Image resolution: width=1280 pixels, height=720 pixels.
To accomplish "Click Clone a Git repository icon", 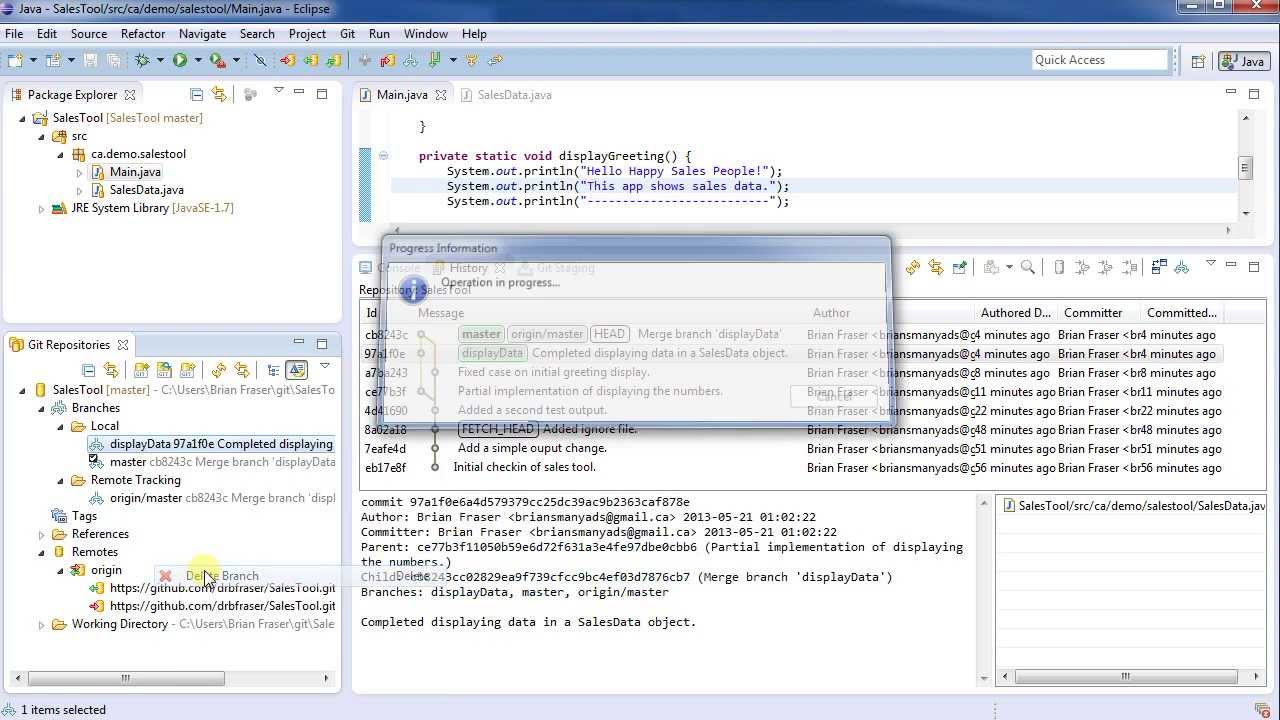I will click(164, 370).
